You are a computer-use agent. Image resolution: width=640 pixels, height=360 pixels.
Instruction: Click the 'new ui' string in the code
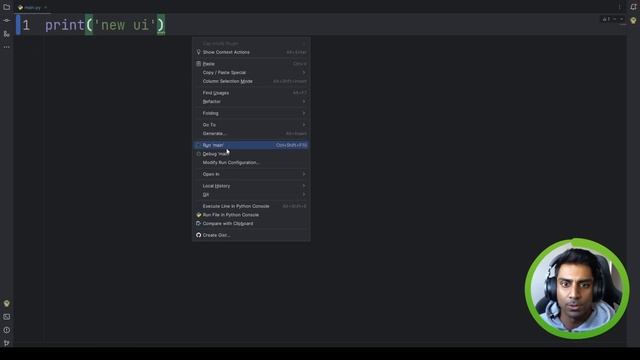pyautogui.click(x=125, y=25)
